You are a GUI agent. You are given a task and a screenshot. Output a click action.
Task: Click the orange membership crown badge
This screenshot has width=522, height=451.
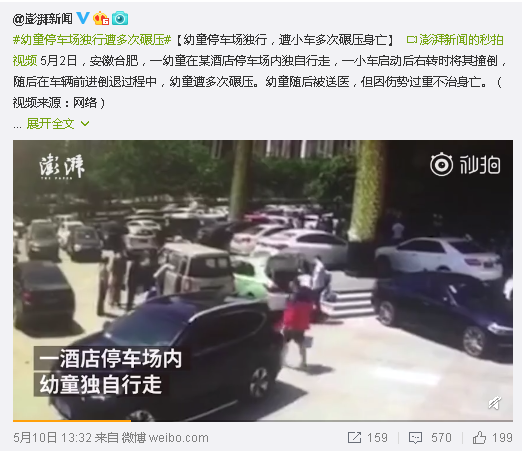(x=101, y=18)
